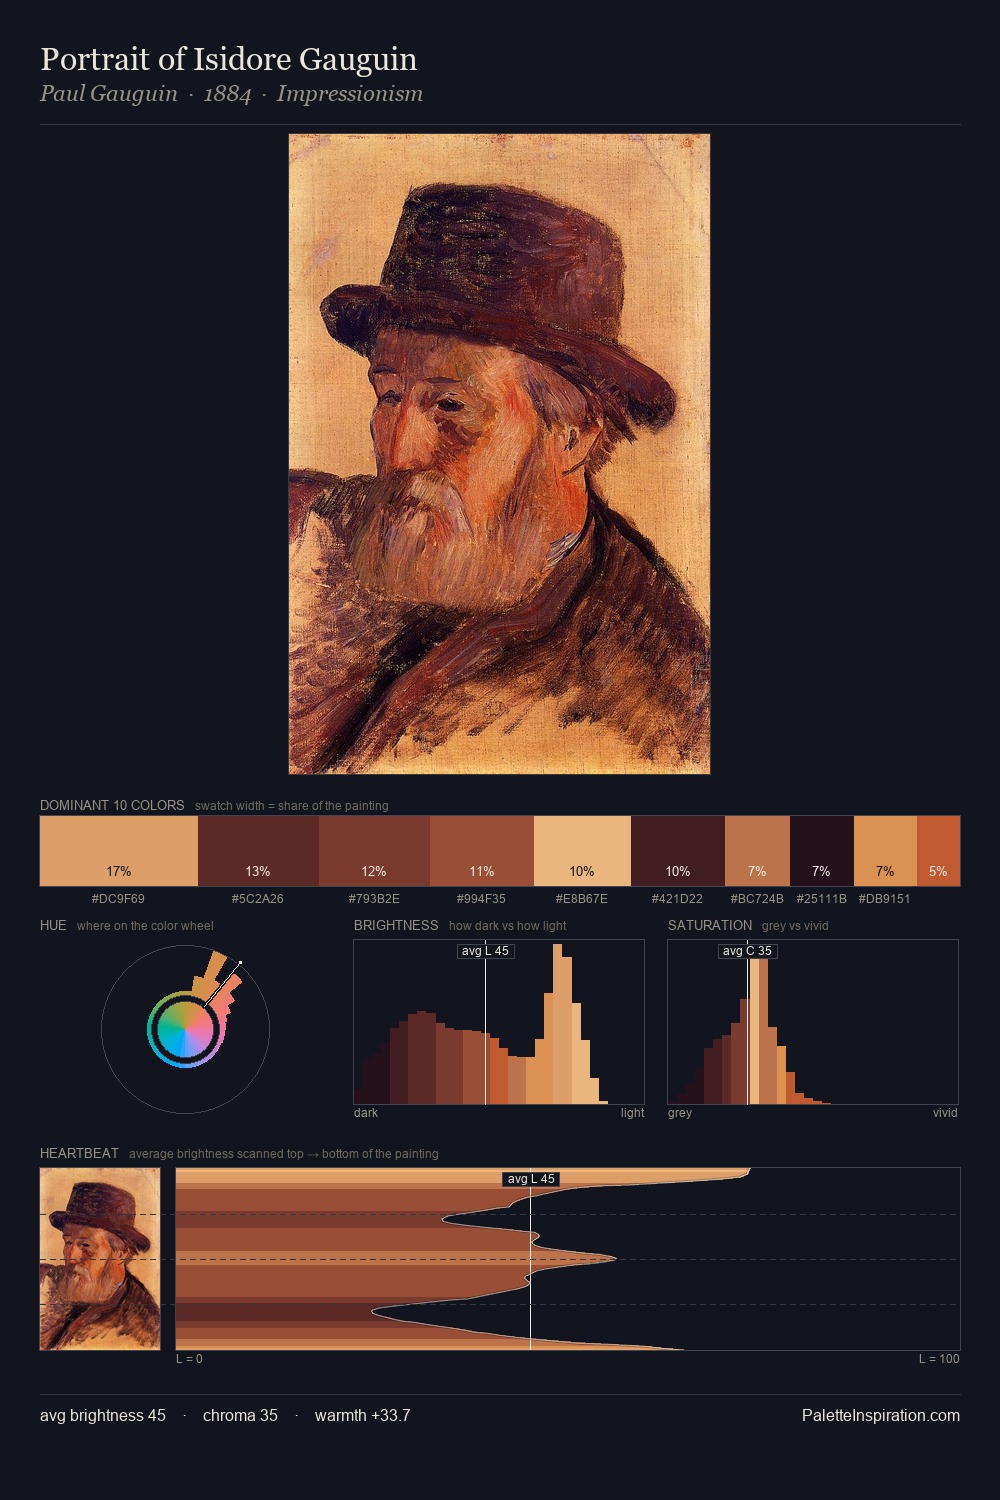Click the 'chroma 35' footer stat
The width and height of the screenshot is (1000, 1500).
(x=240, y=1416)
